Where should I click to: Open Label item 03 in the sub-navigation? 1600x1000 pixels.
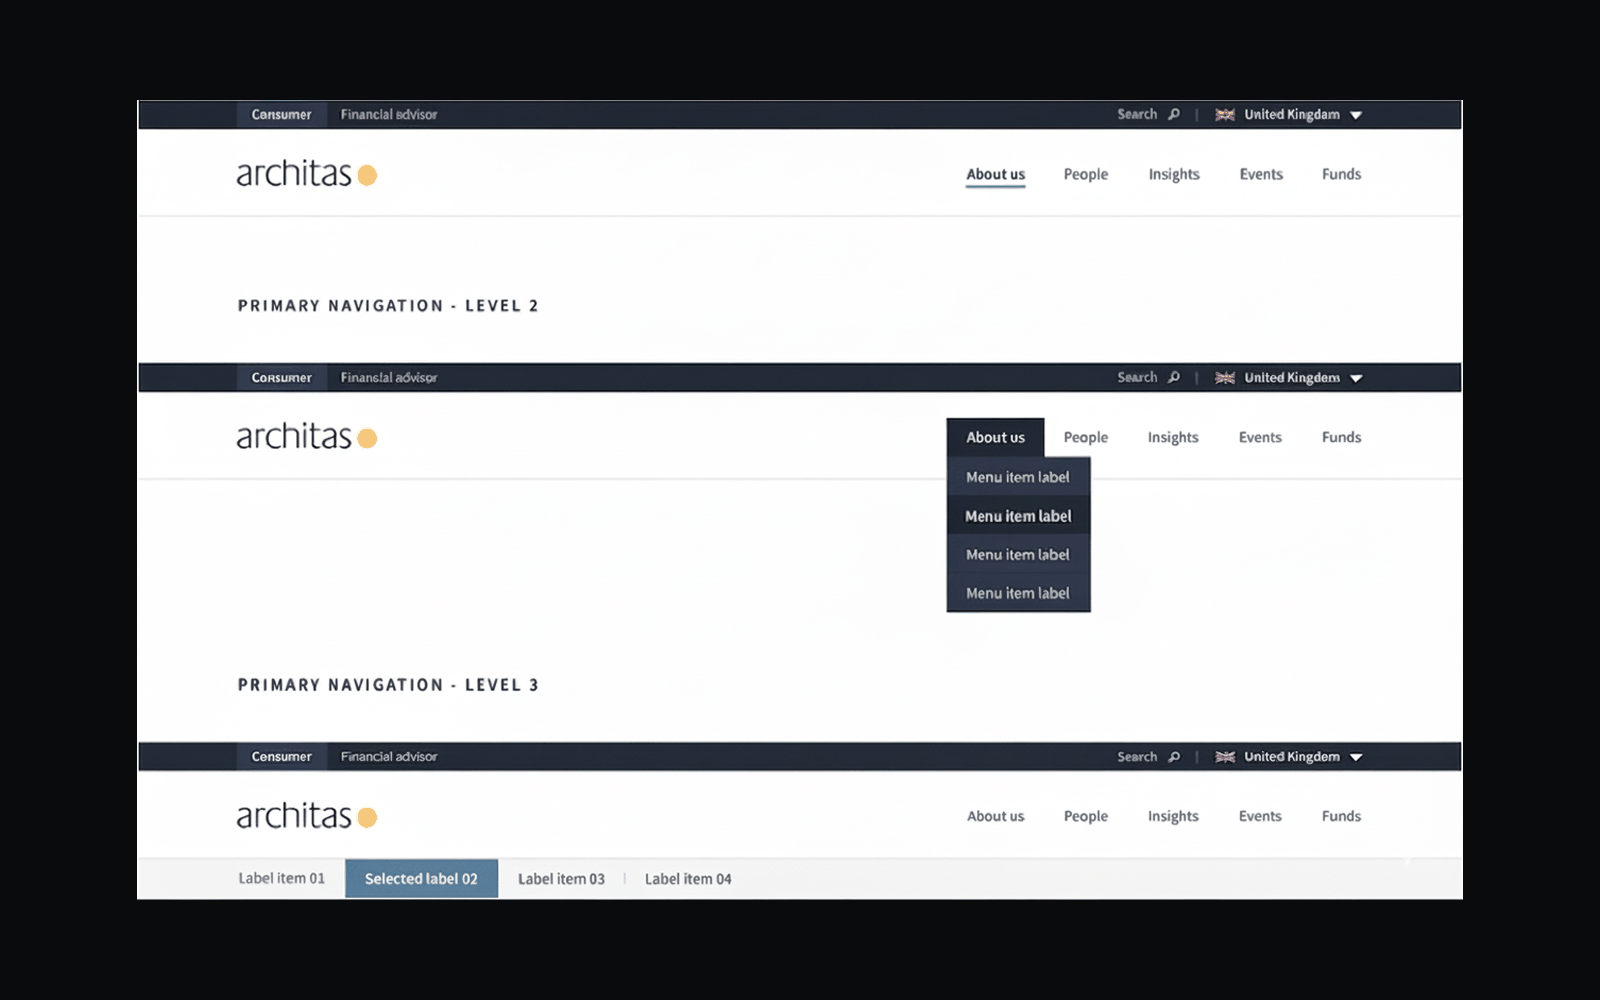[x=561, y=879]
